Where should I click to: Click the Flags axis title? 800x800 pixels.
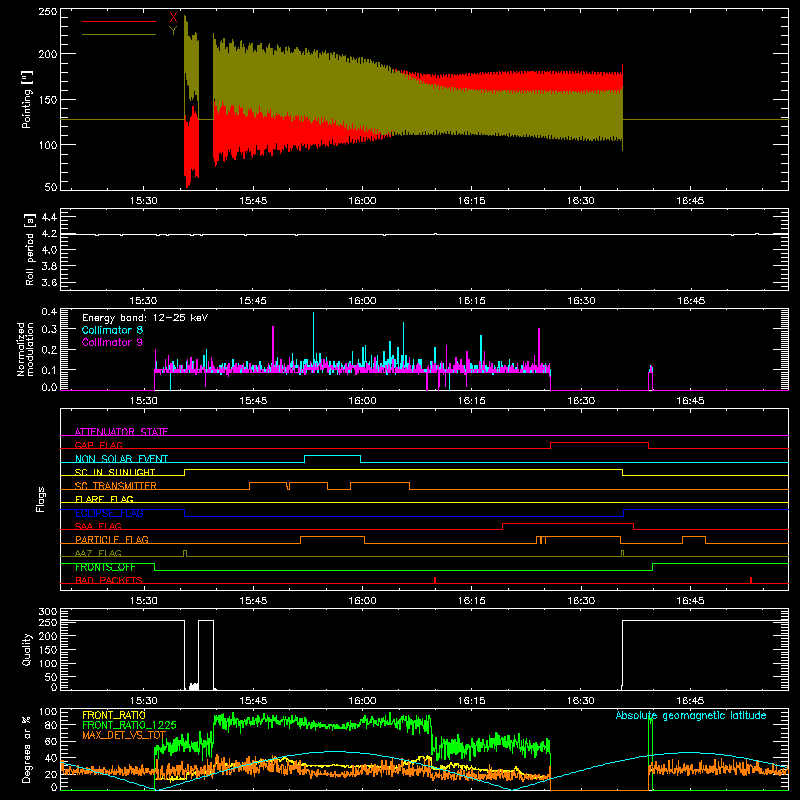pos(41,499)
